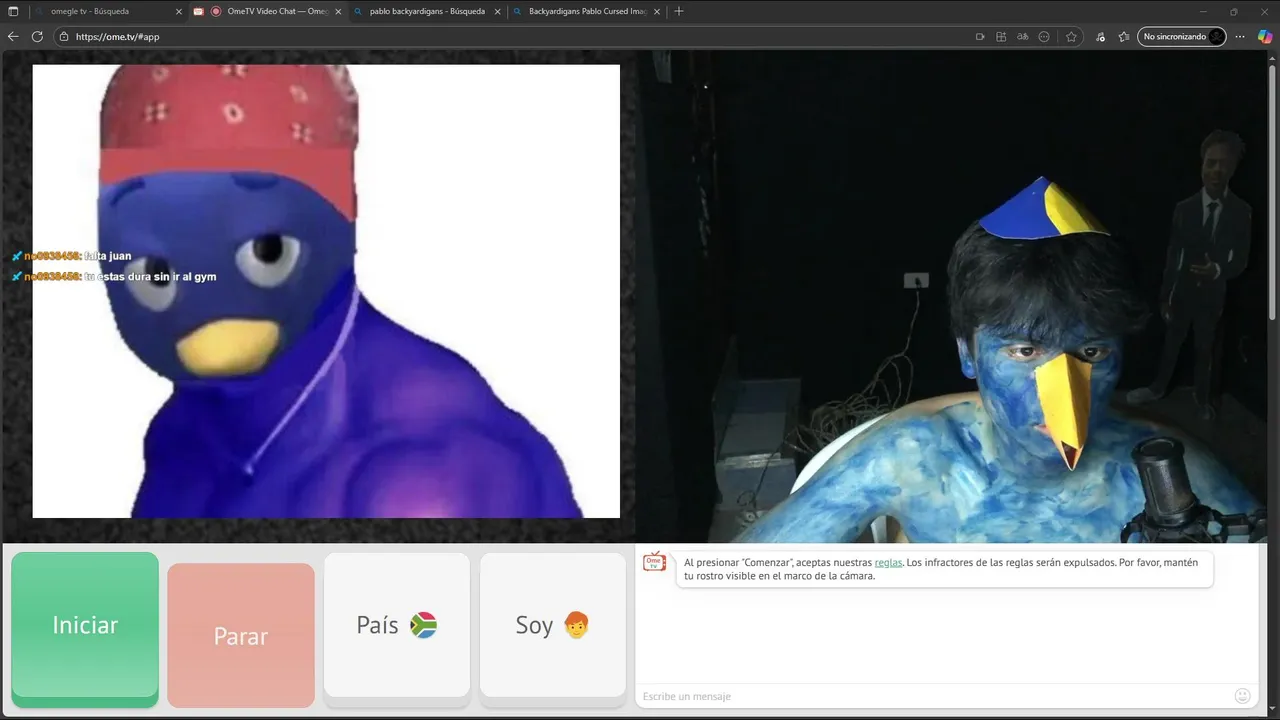Click chat message 'falta juan'
Viewport: 1280px width, 720px height.
pyautogui.click(x=108, y=256)
